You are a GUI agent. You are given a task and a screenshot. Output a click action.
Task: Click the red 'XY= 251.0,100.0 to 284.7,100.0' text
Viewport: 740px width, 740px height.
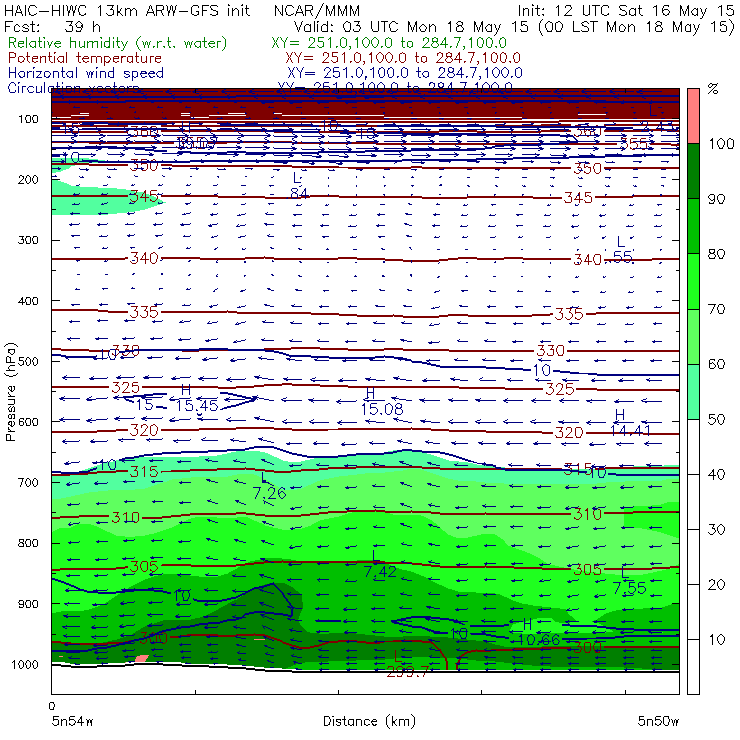pyautogui.click(x=403, y=58)
